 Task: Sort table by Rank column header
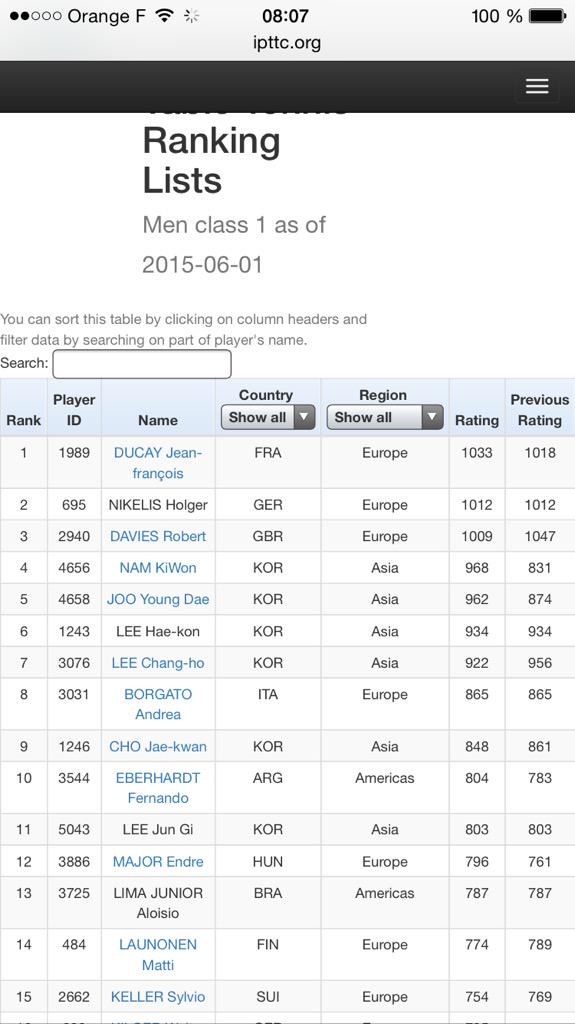[x=24, y=421]
